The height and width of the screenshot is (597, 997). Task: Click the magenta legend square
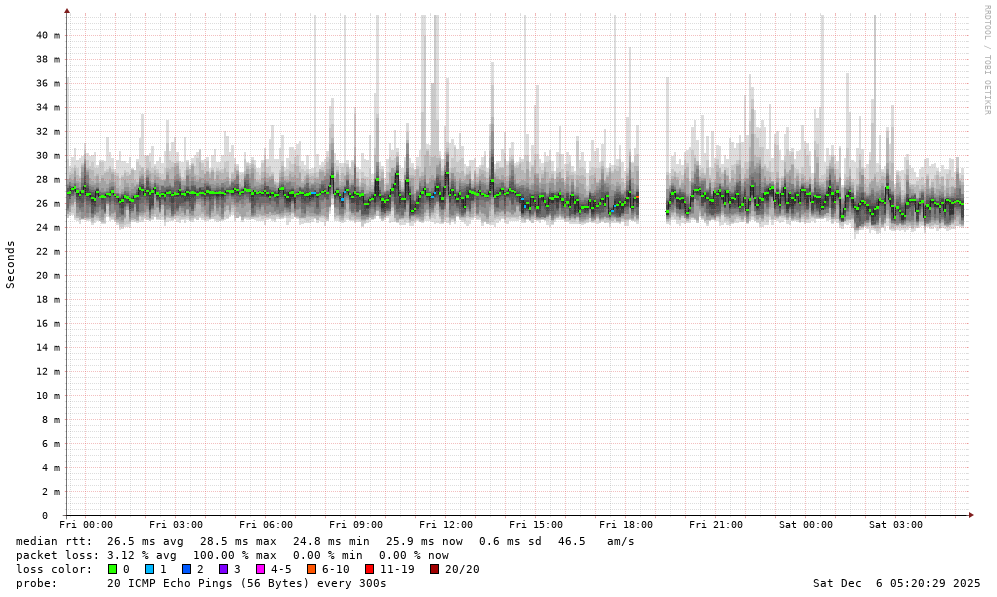click(x=260, y=569)
